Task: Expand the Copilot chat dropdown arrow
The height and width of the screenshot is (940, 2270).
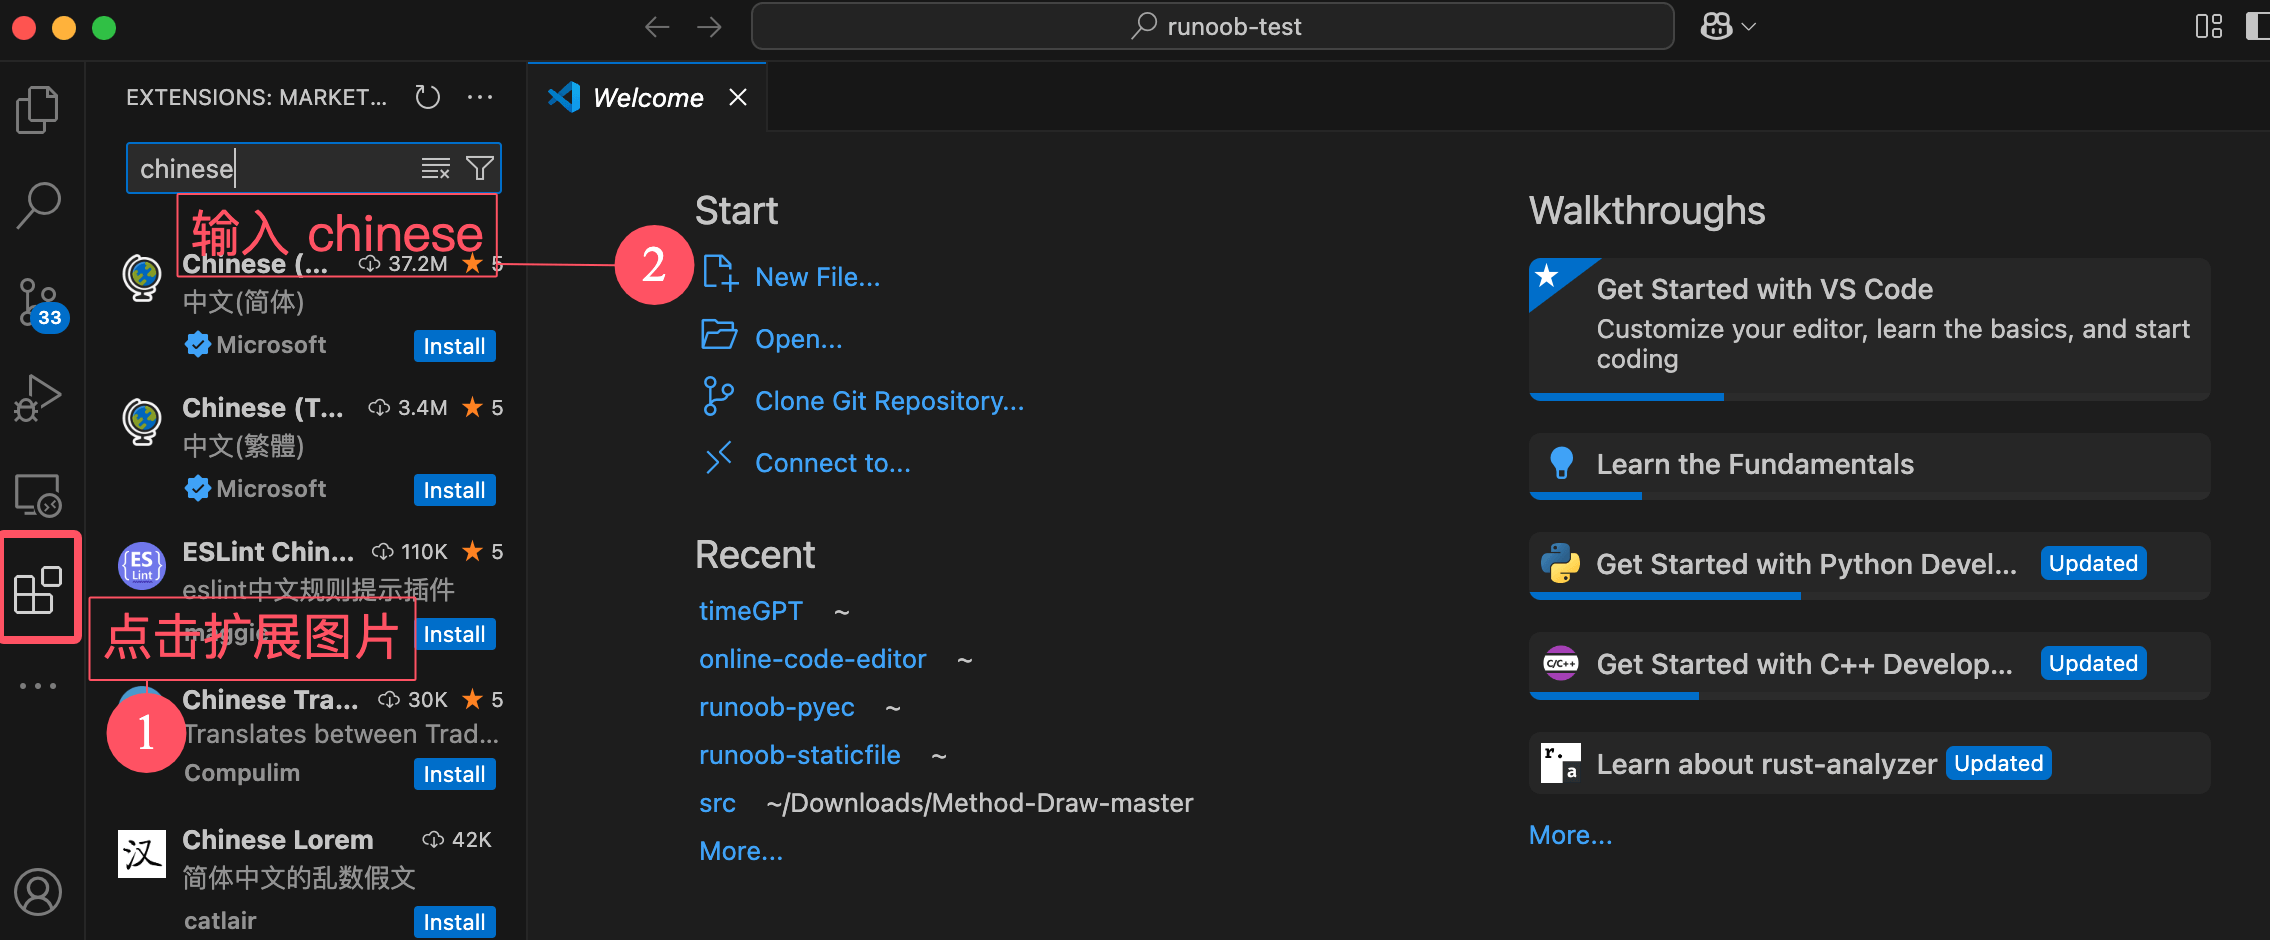Action: [1749, 27]
